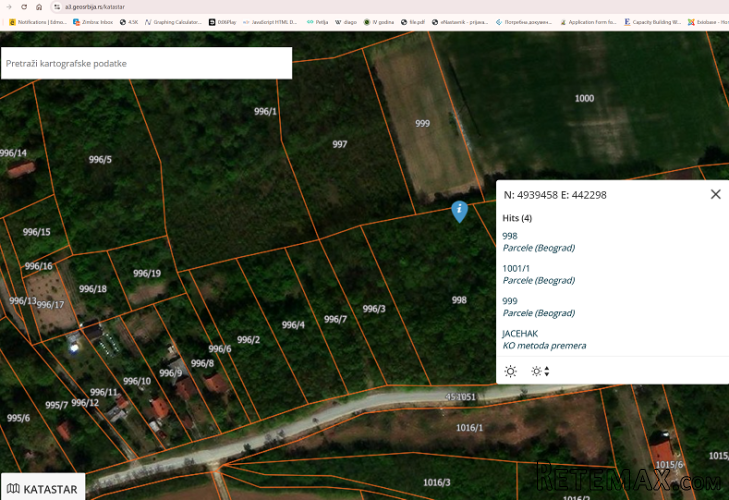
Task: Close the hits info popup
Action: [x=716, y=194]
